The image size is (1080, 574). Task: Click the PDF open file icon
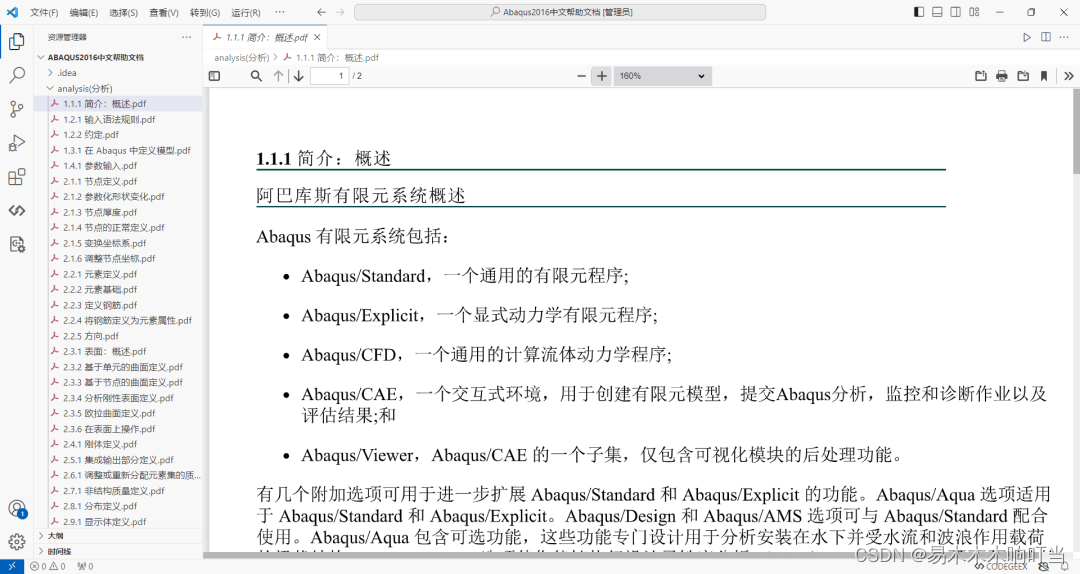tap(981, 76)
